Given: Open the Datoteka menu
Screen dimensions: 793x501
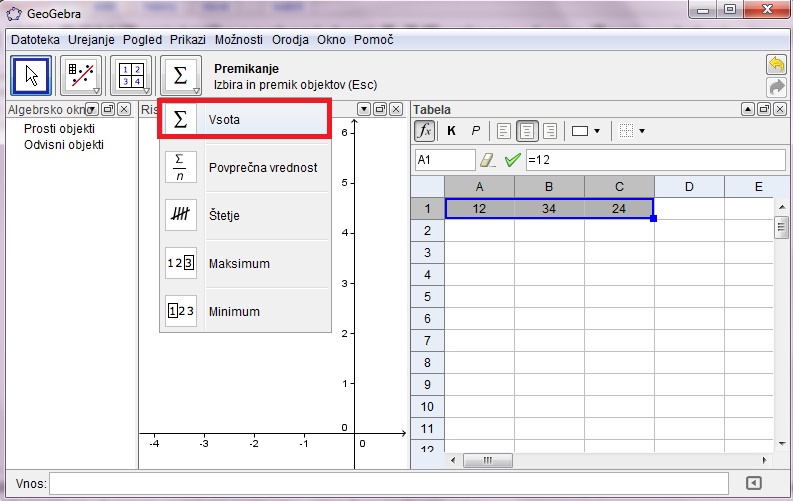Looking at the screenshot, I should point(36,40).
